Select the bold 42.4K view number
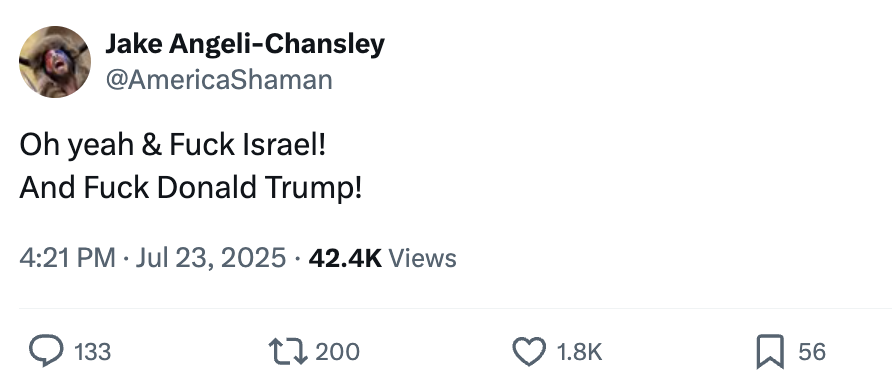The image size is (892, 392). [345, 258]
